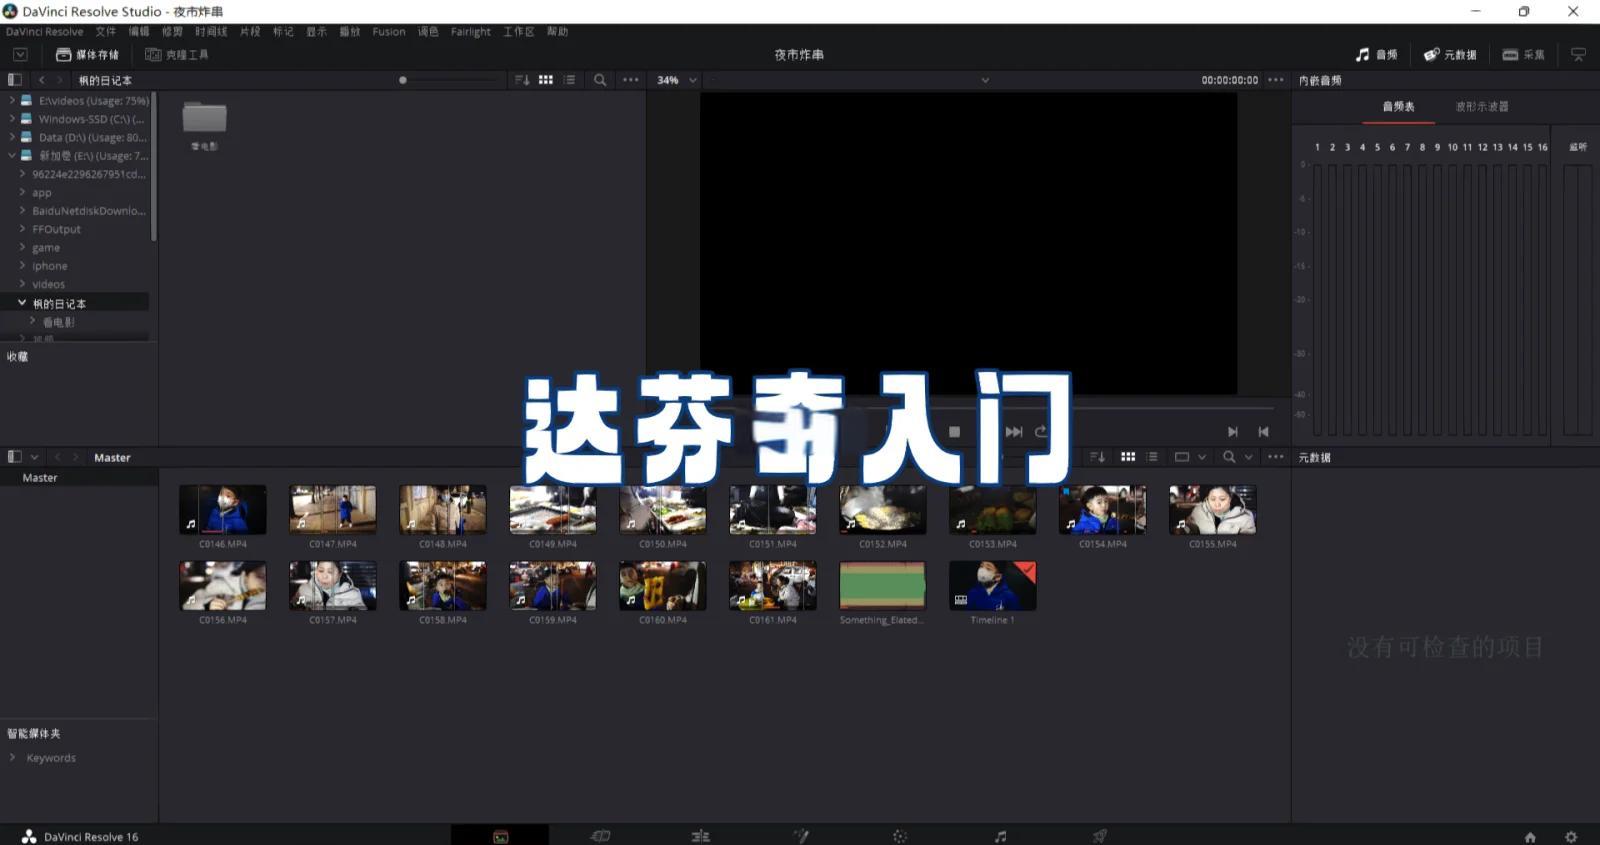Open Project Manager home icon

tap(1530, 837)
